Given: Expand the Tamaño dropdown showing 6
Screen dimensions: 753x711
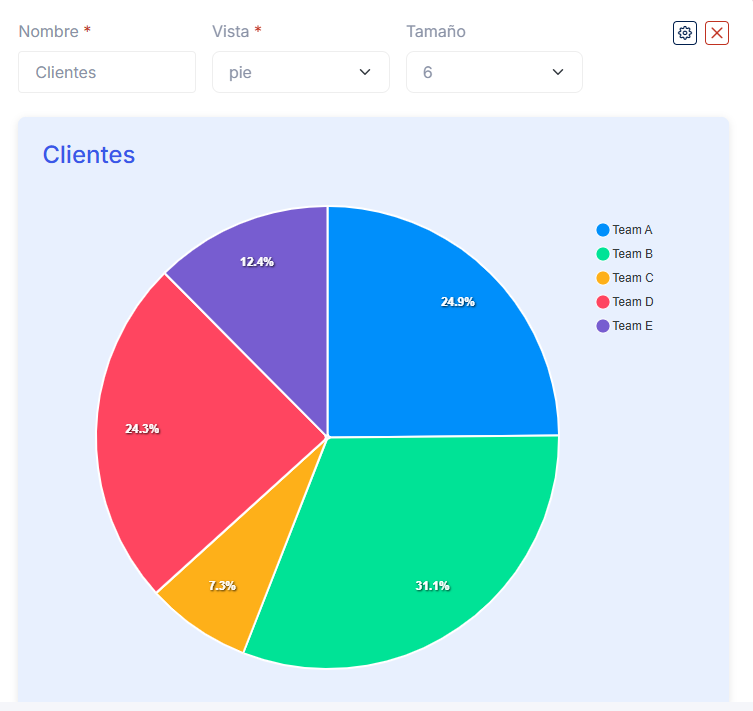Looking at the screenshot, I should tap(494, 72).
